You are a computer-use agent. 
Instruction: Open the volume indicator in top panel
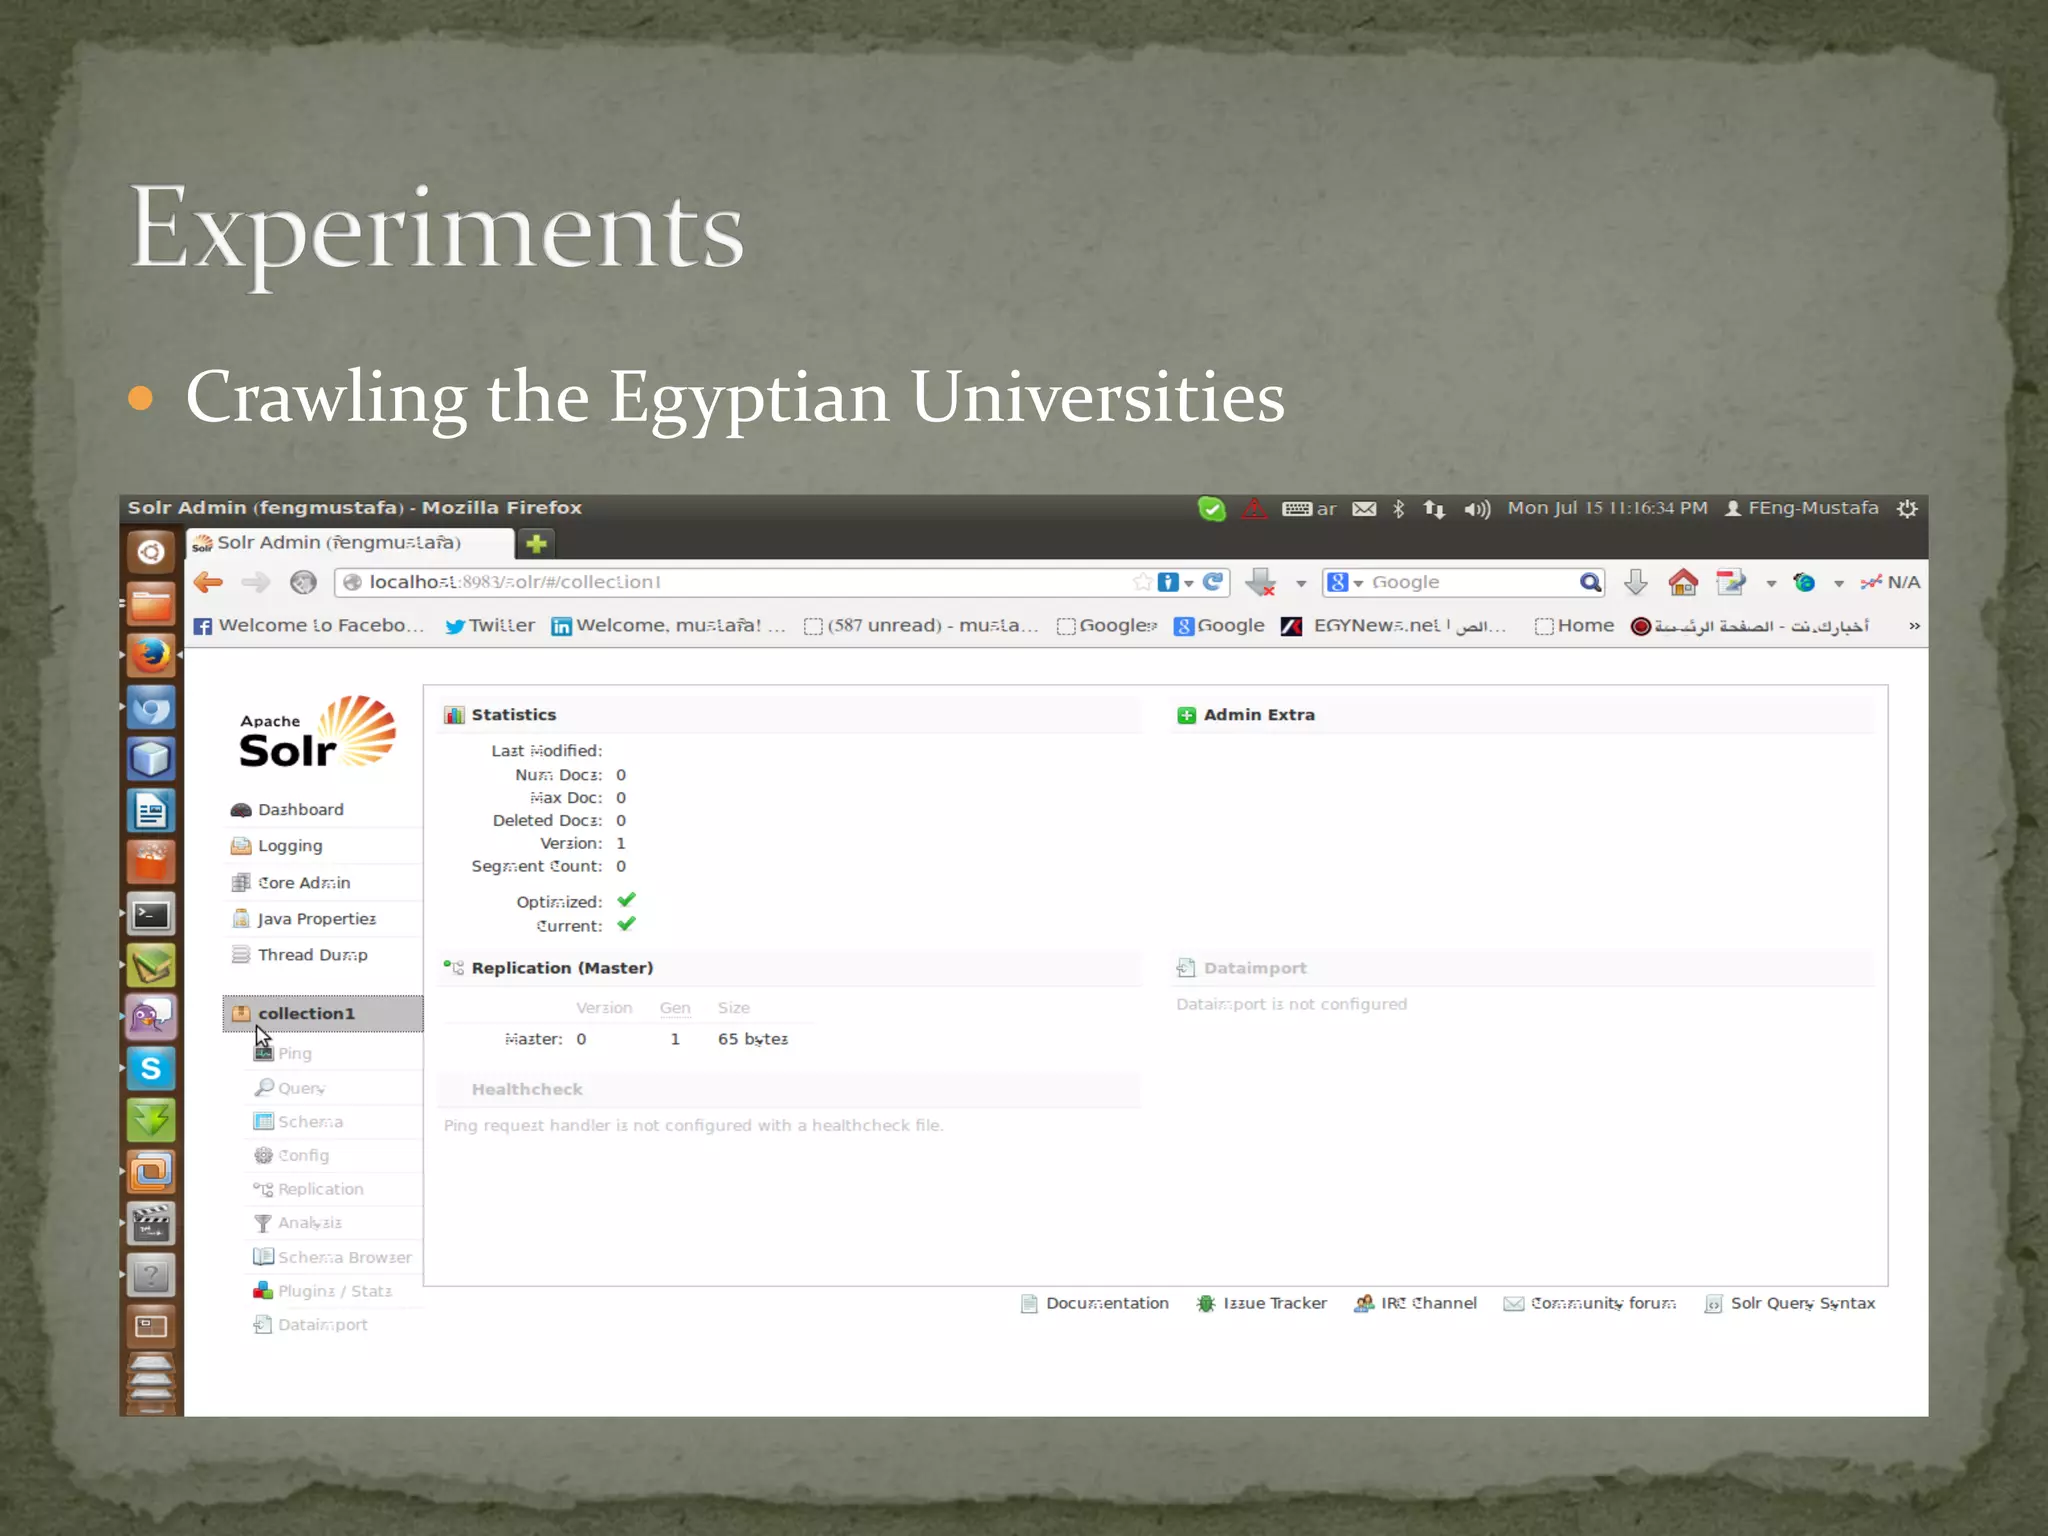[1477, 509]
